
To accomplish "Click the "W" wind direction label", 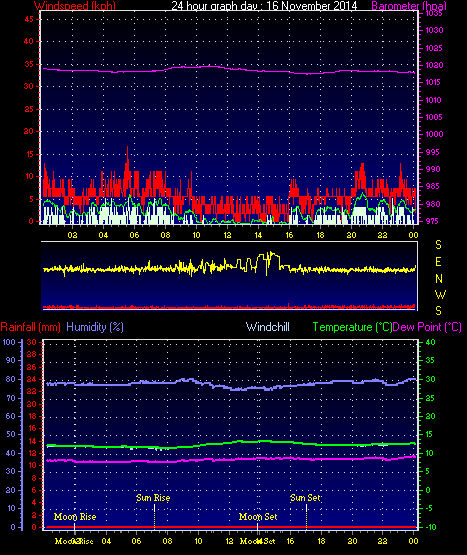I will [x=440, y=294].
